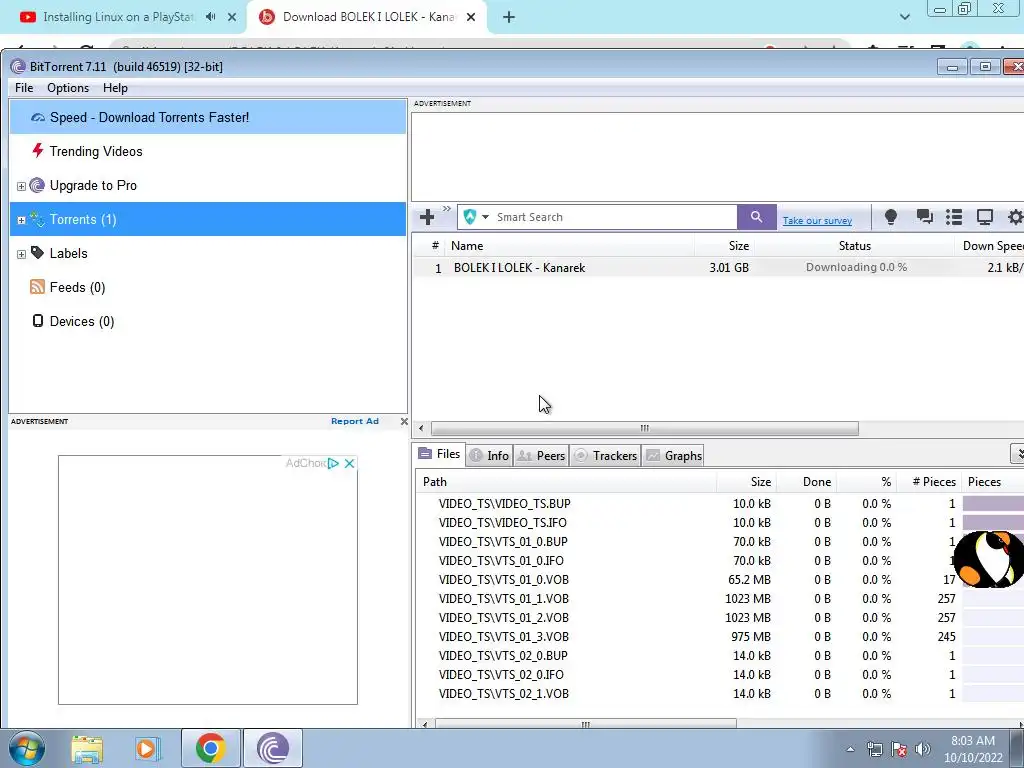Open Windows Start menu orb
The image size is (1024, 768).
27,748
